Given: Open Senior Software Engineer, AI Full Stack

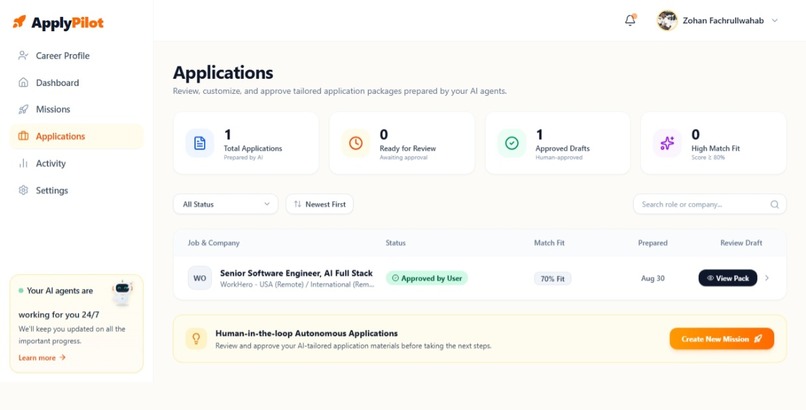Looking at the screenshot, I should 296,273.
